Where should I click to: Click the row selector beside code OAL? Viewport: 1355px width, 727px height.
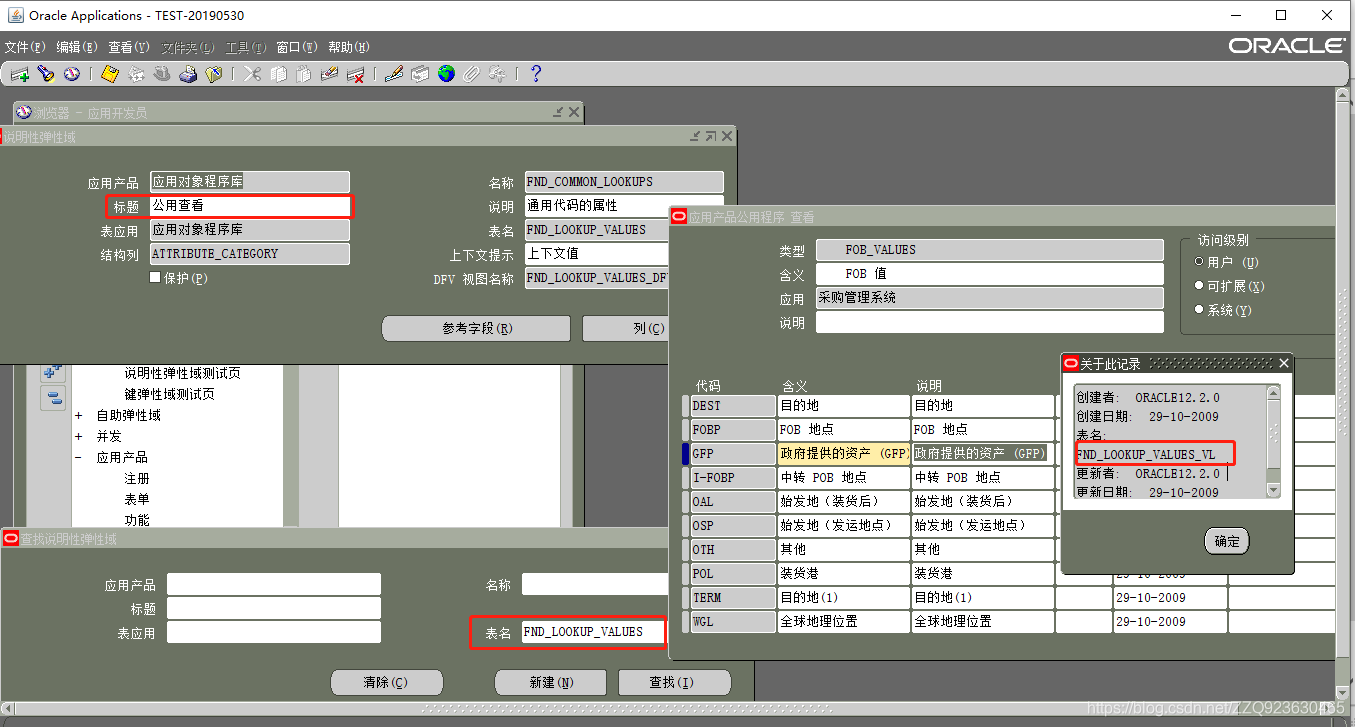(686, 502)
